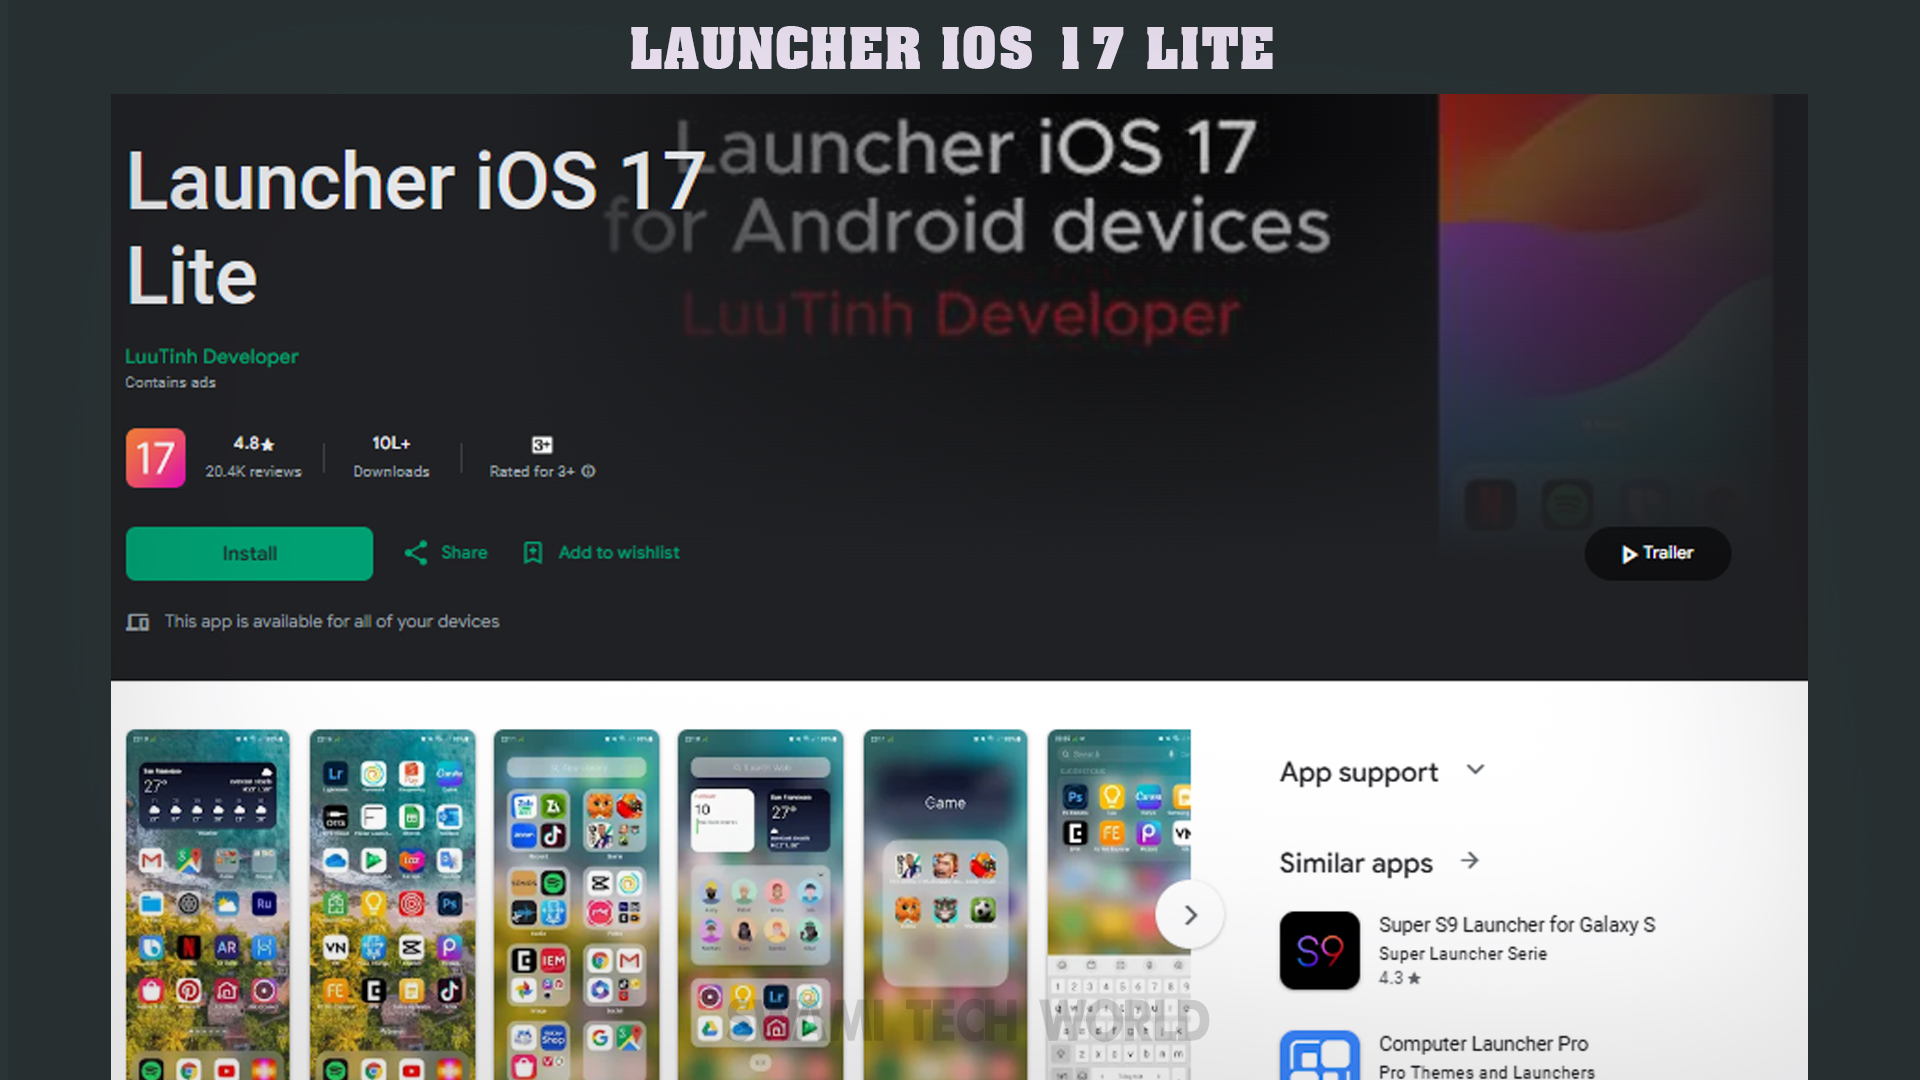Open the keyboard search screenshot
This screenshot has width=1920, height=1080.
coord(1119,904)
